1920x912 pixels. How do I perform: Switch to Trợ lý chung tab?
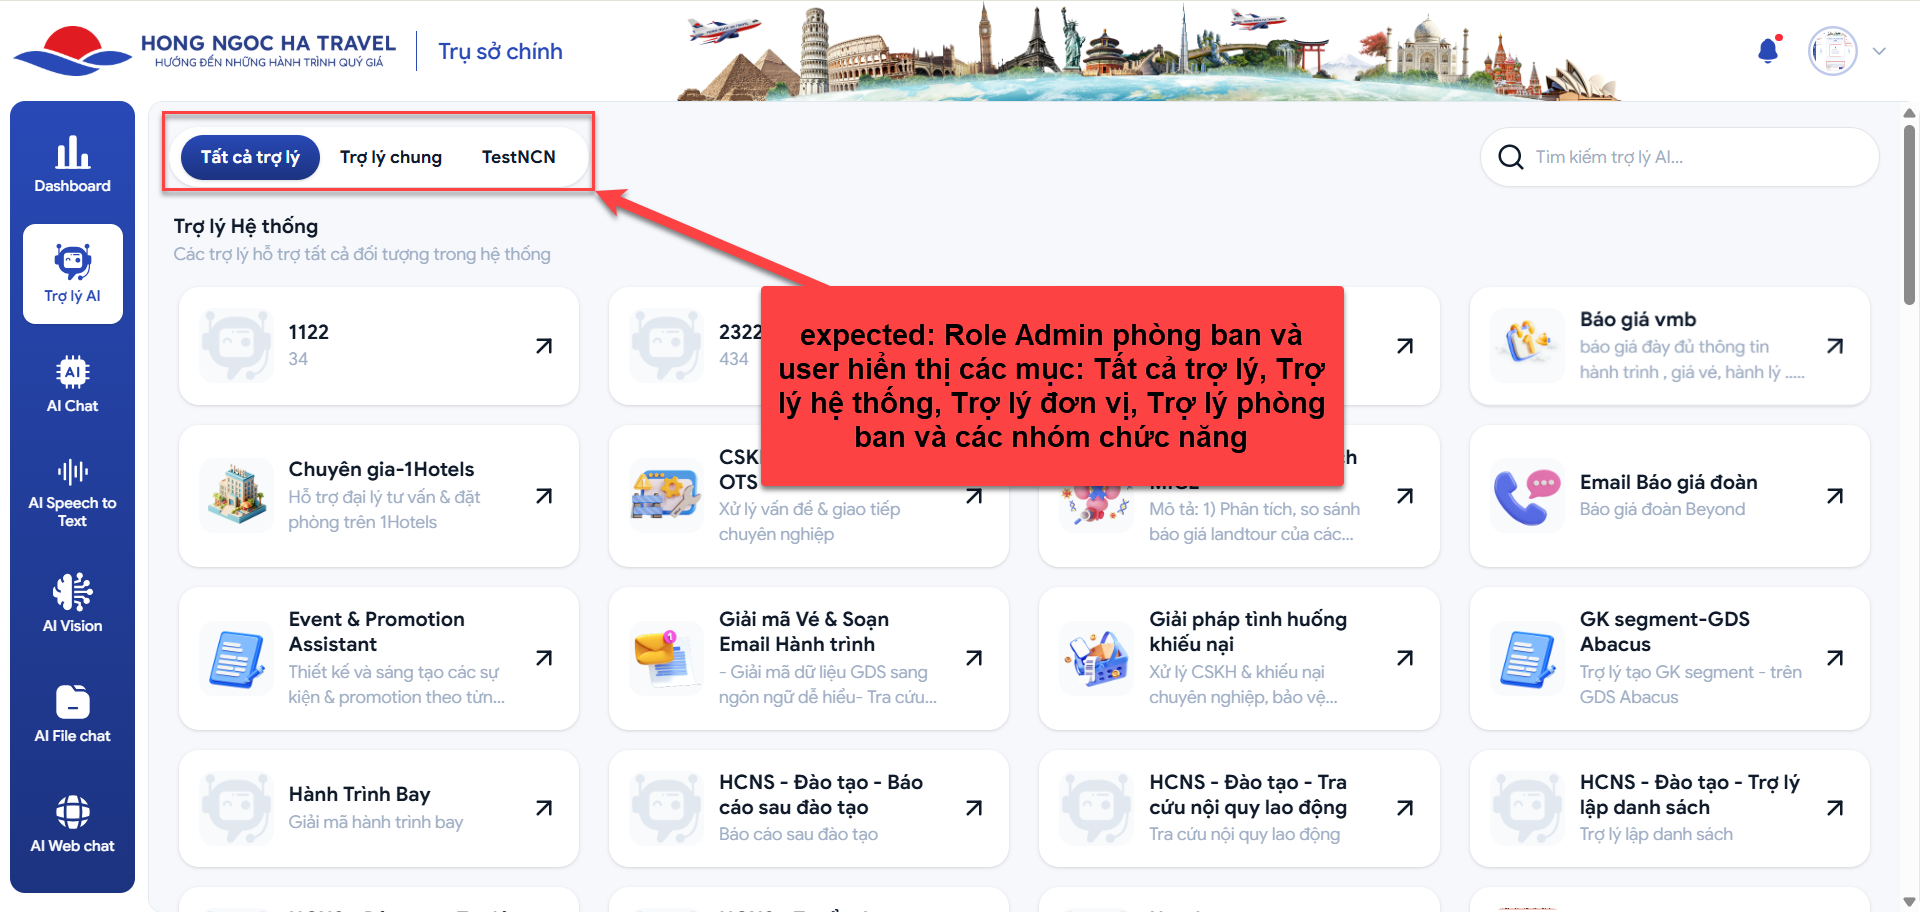pos(390,157)
